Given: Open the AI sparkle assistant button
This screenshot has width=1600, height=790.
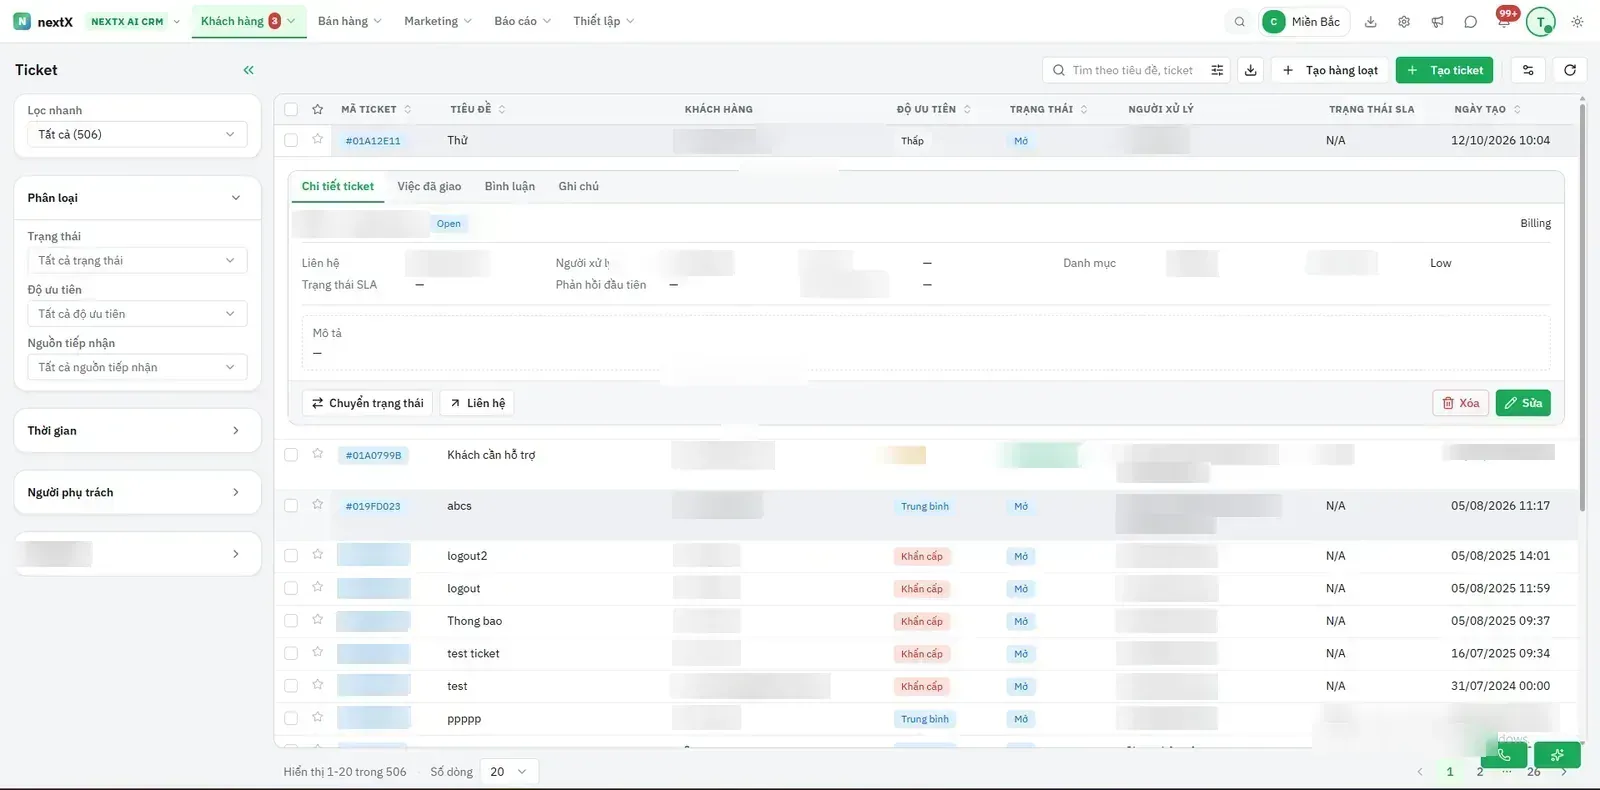Looking at the screenshot, I should pyautogui.click(x=1557, y=755).
